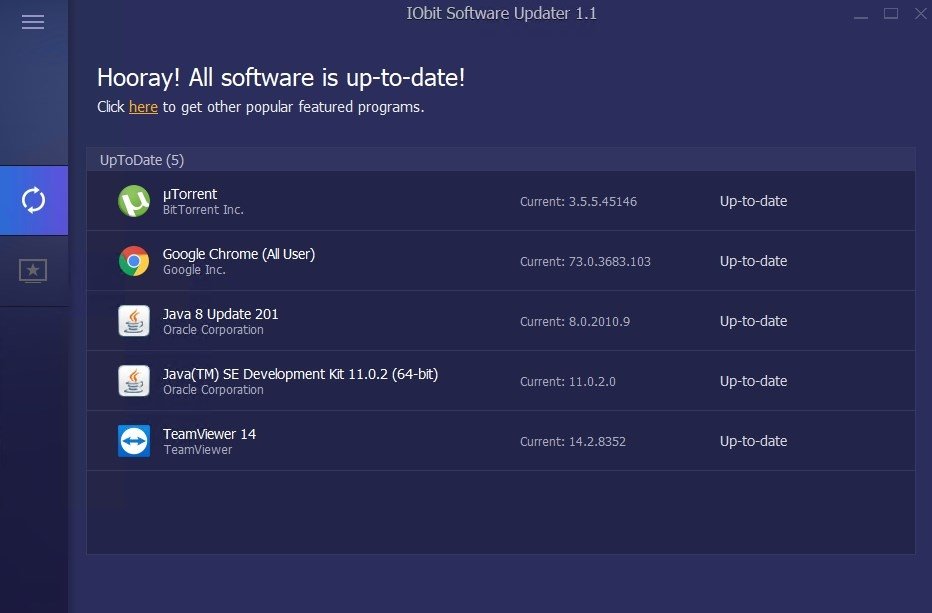932x613 pixels.
Task: Click the Google Chrome app icon
Action: click(134, 261)
